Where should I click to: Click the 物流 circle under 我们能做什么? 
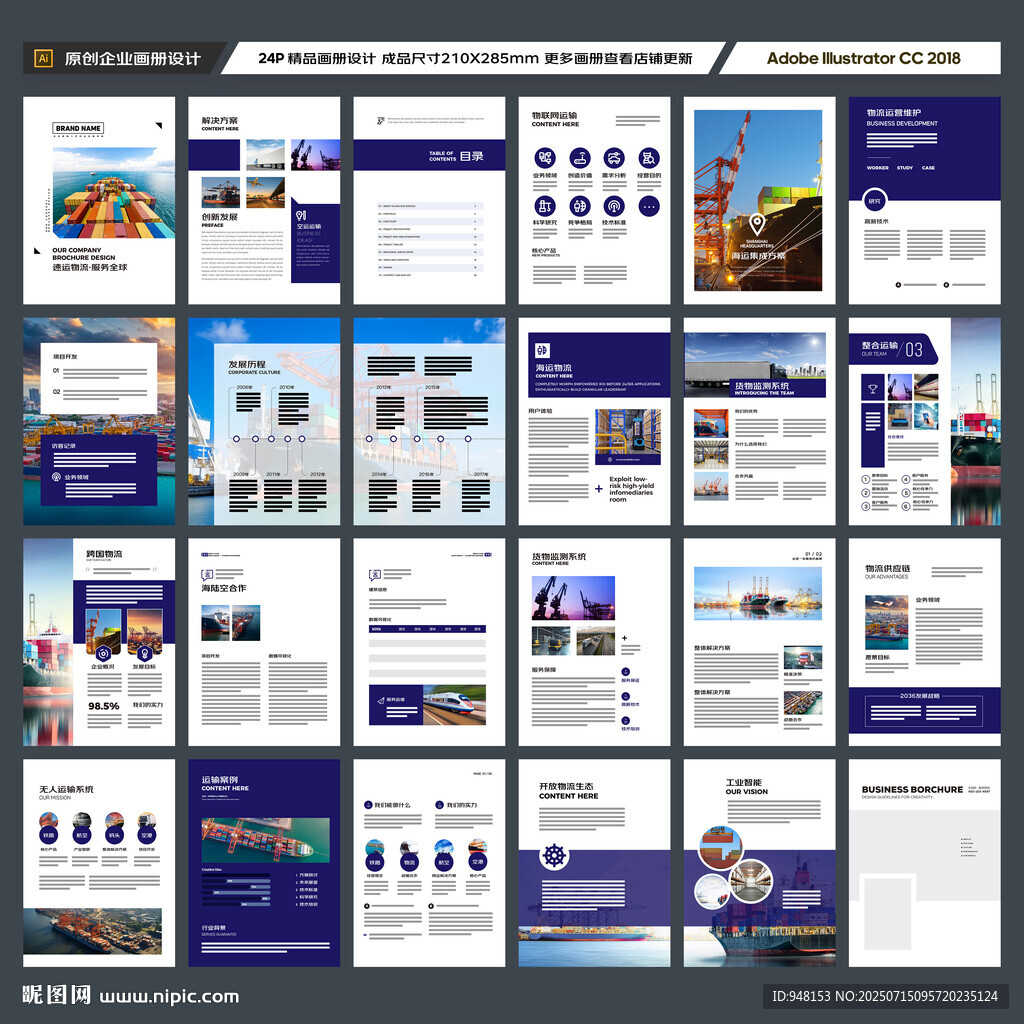(409, 862)
